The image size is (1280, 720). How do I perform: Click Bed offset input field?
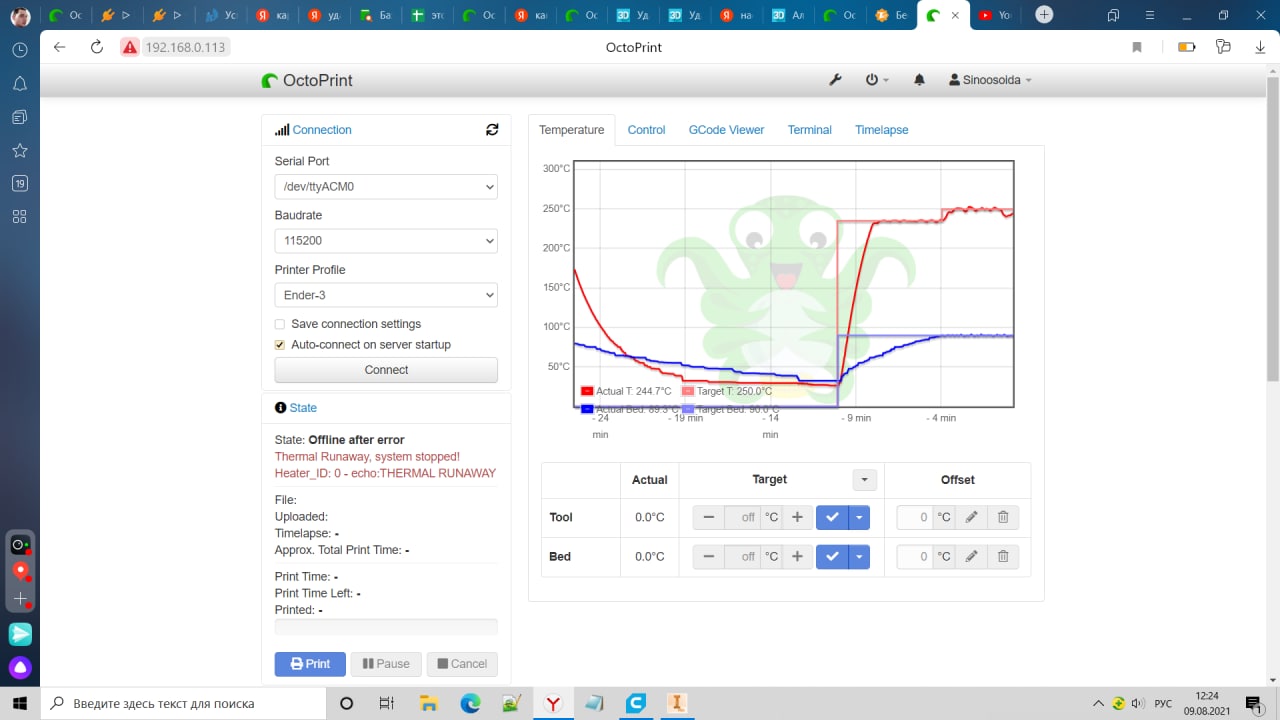[915, 556]
